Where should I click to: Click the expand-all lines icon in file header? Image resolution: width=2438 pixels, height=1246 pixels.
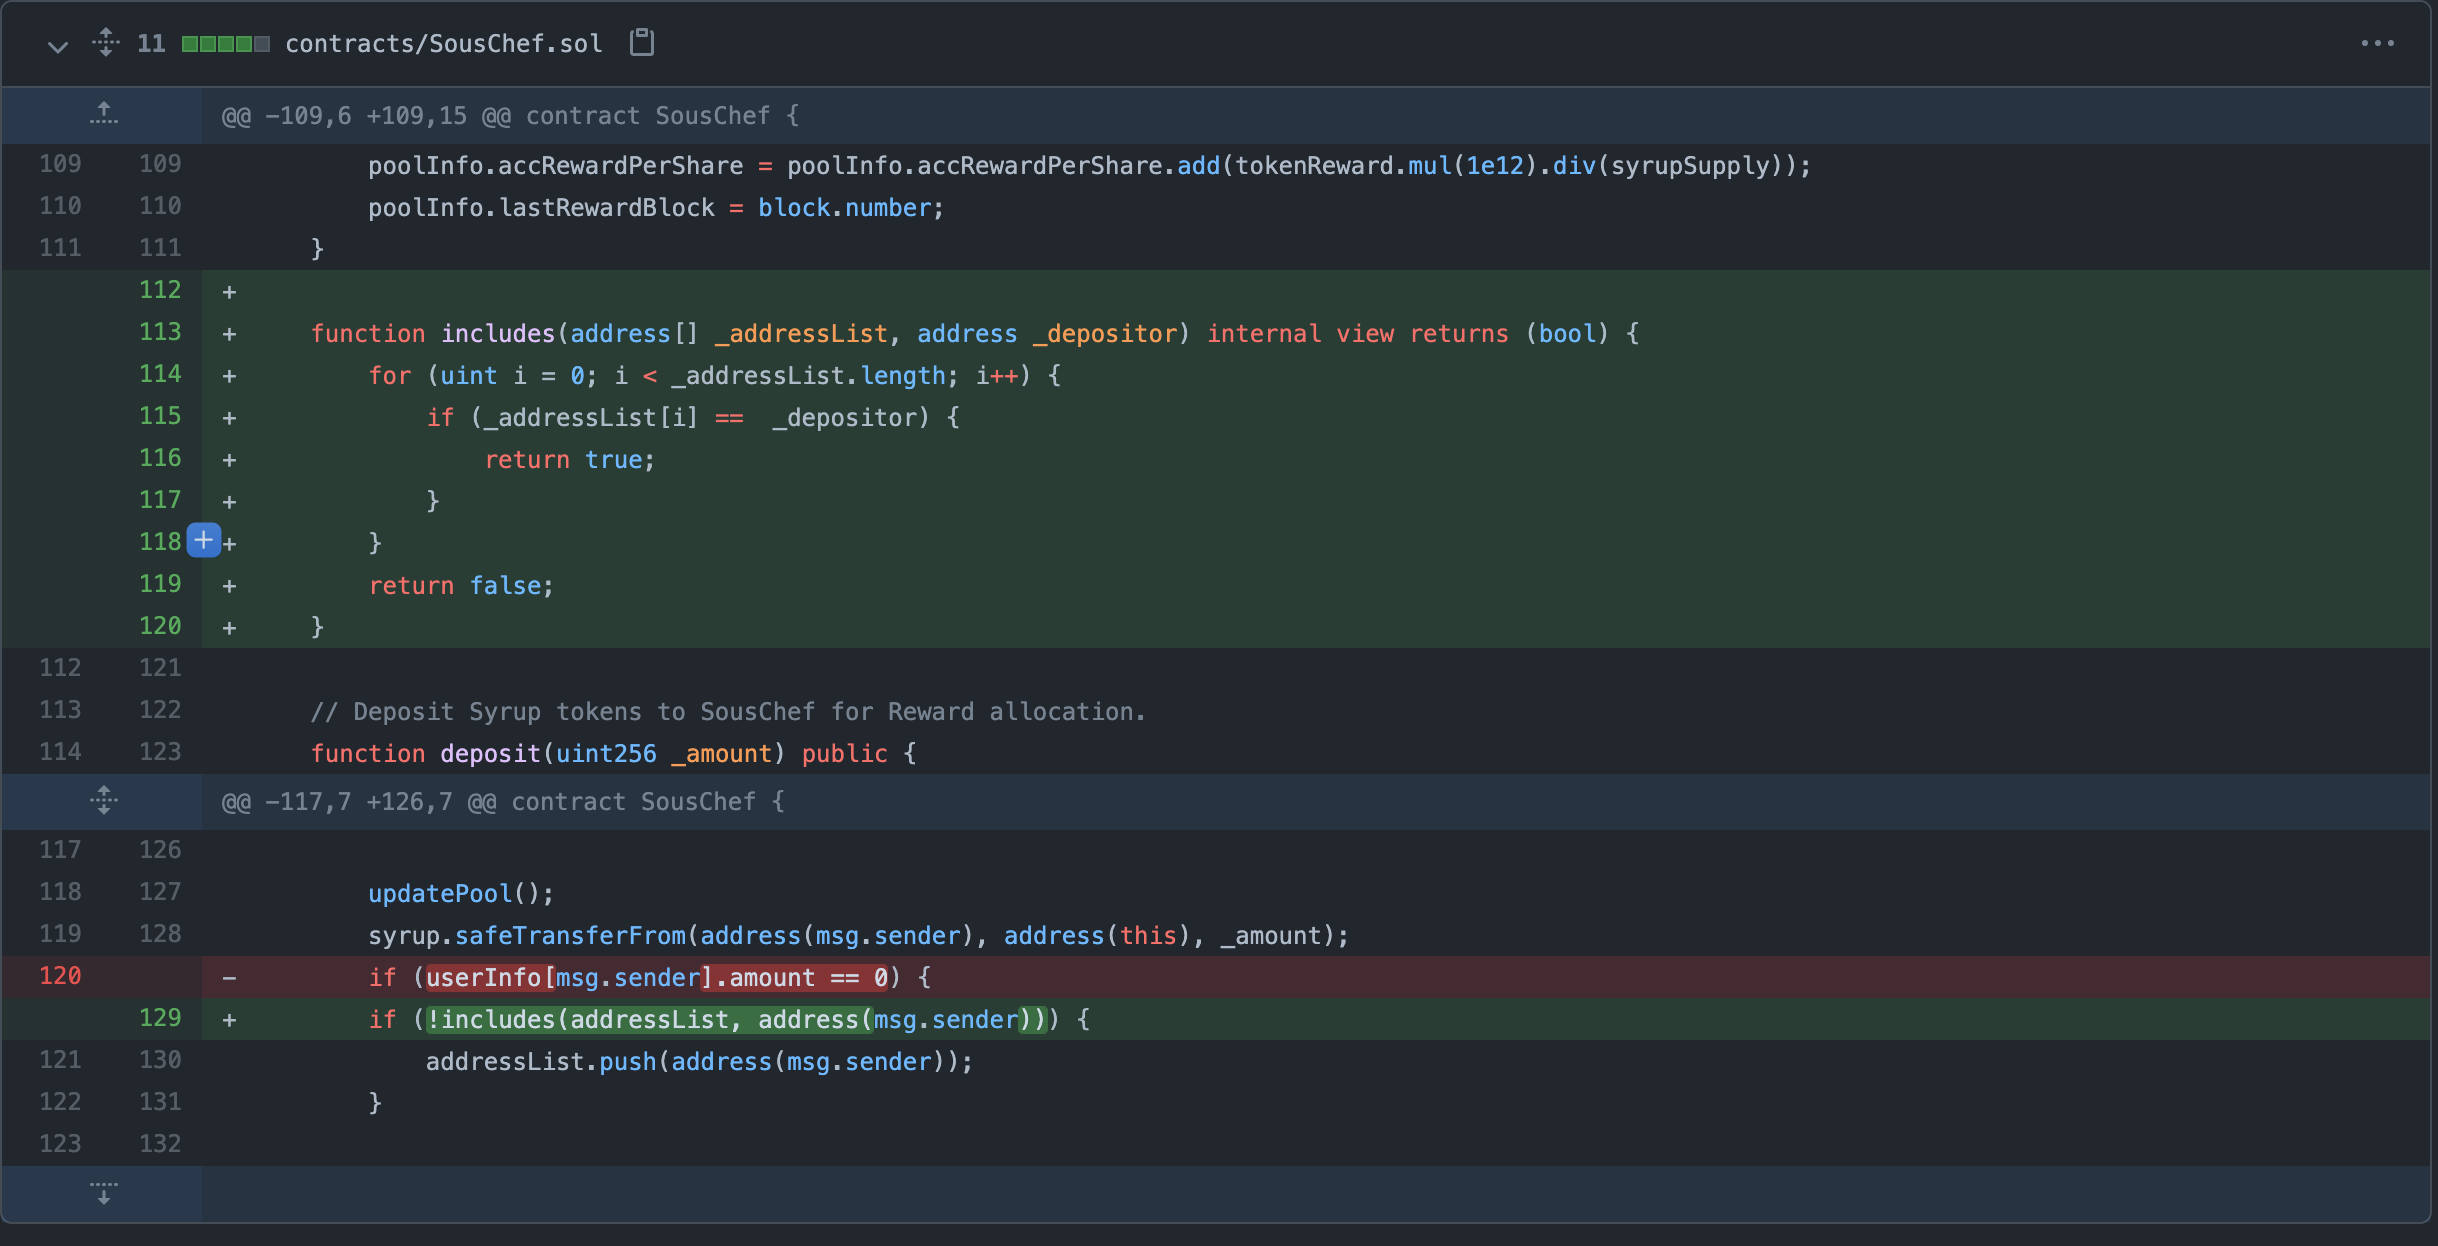point(106,43)
